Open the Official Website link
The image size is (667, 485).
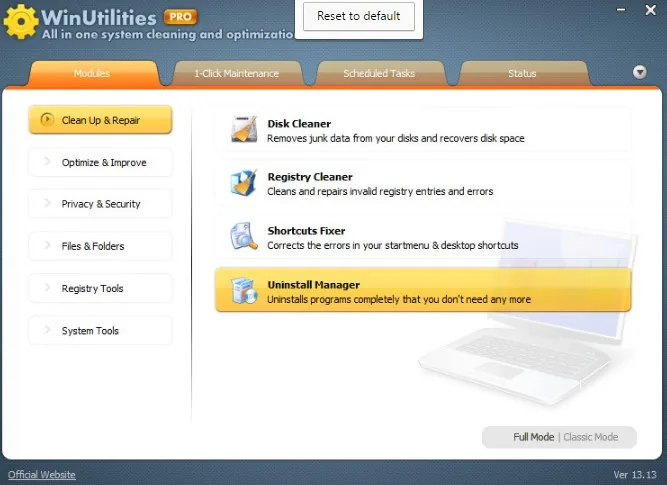click(x=42, y=474)
